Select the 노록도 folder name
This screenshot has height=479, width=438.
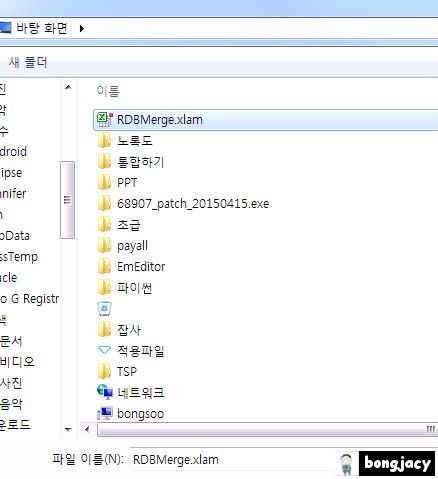click(134, 141)
